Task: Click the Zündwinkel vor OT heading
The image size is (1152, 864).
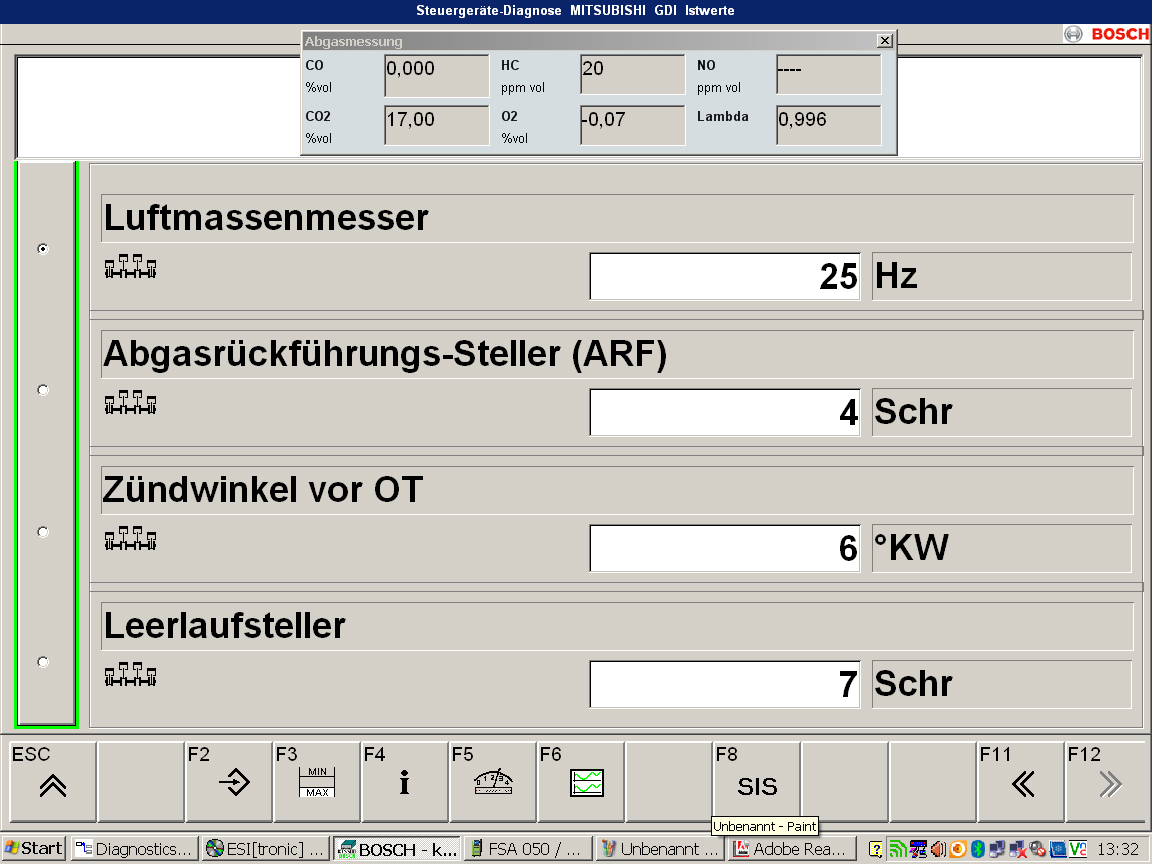Action: pyautogui.click(x=263, y=490)
